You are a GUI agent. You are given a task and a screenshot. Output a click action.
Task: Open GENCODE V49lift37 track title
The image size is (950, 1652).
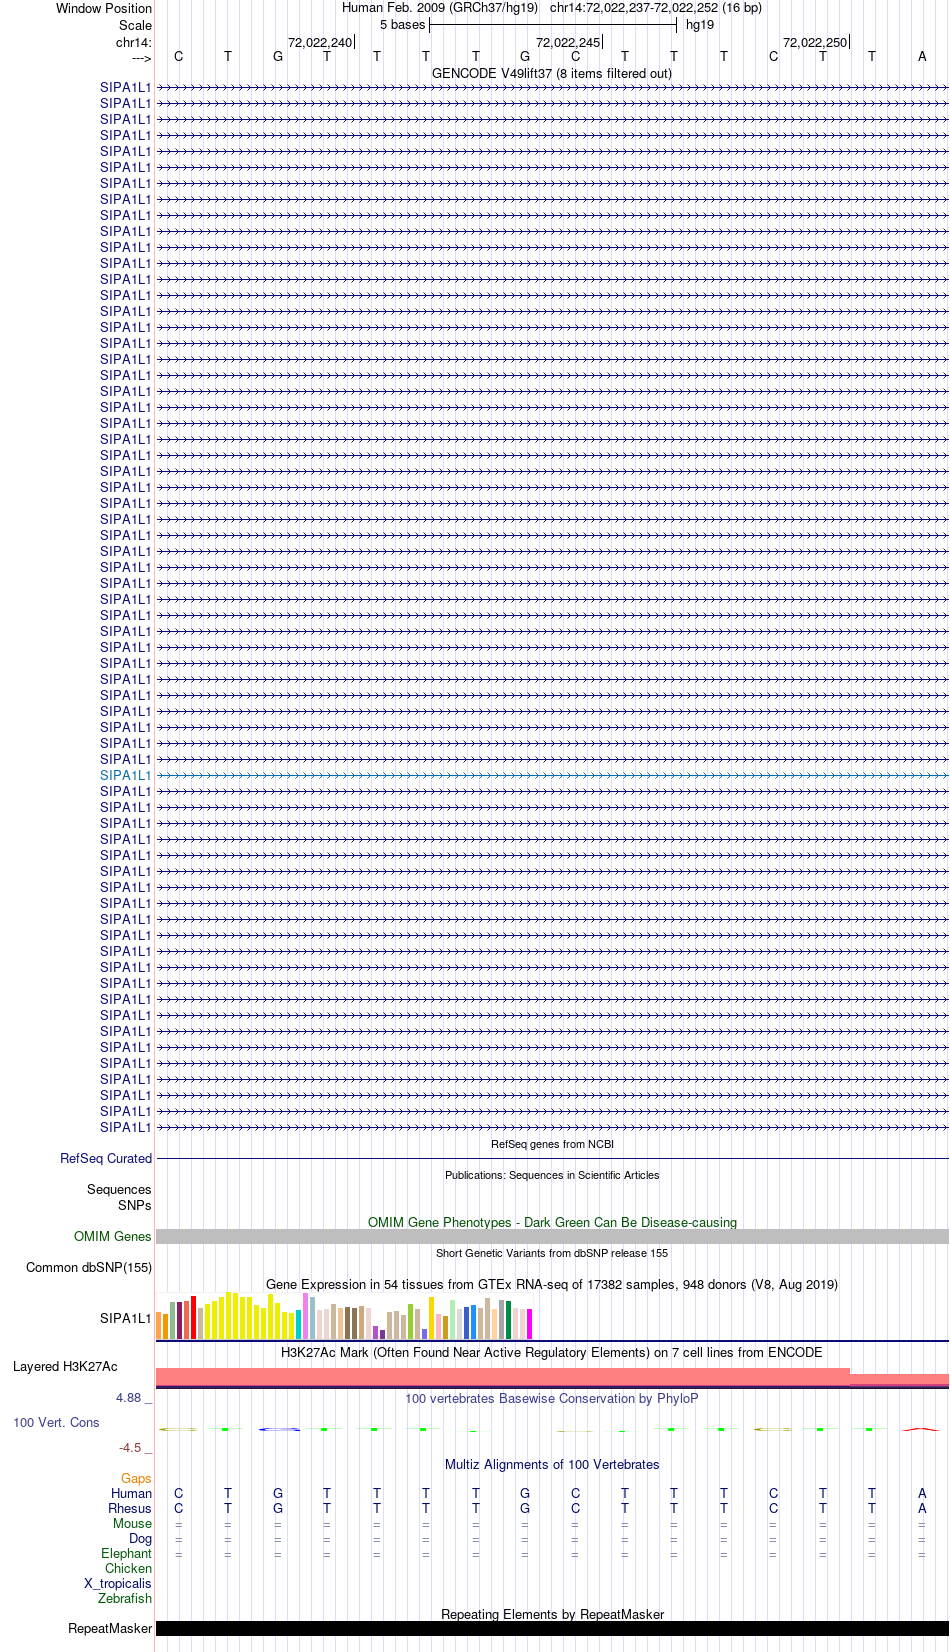(x=552, y=74)
